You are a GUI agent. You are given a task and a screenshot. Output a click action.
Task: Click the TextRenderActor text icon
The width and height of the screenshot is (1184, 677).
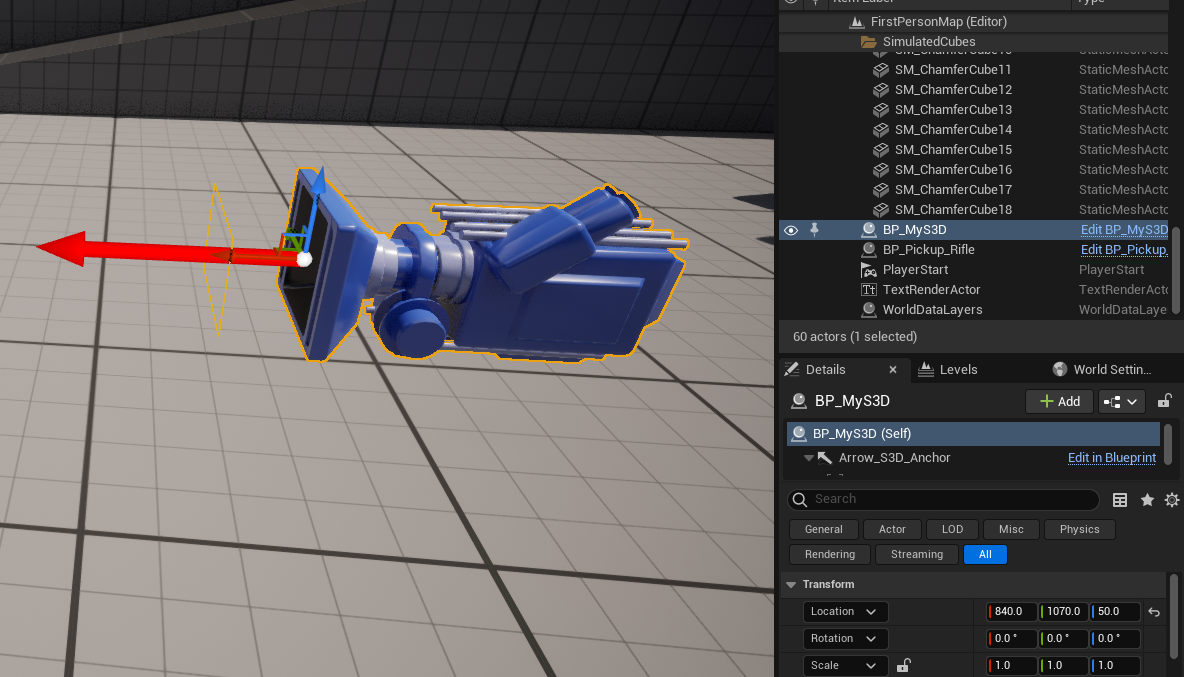click(x=869, y=290)
